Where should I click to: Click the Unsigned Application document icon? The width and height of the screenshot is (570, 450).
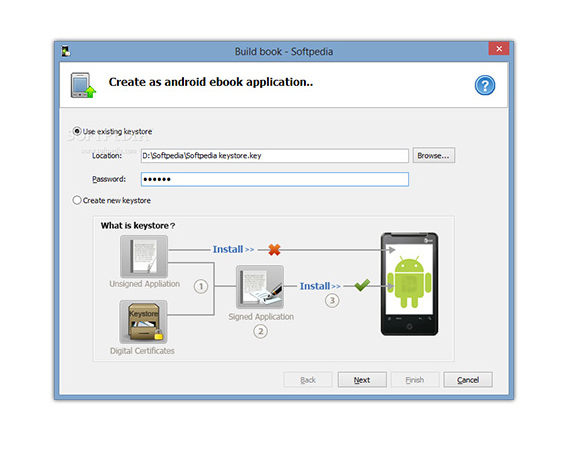144,256
